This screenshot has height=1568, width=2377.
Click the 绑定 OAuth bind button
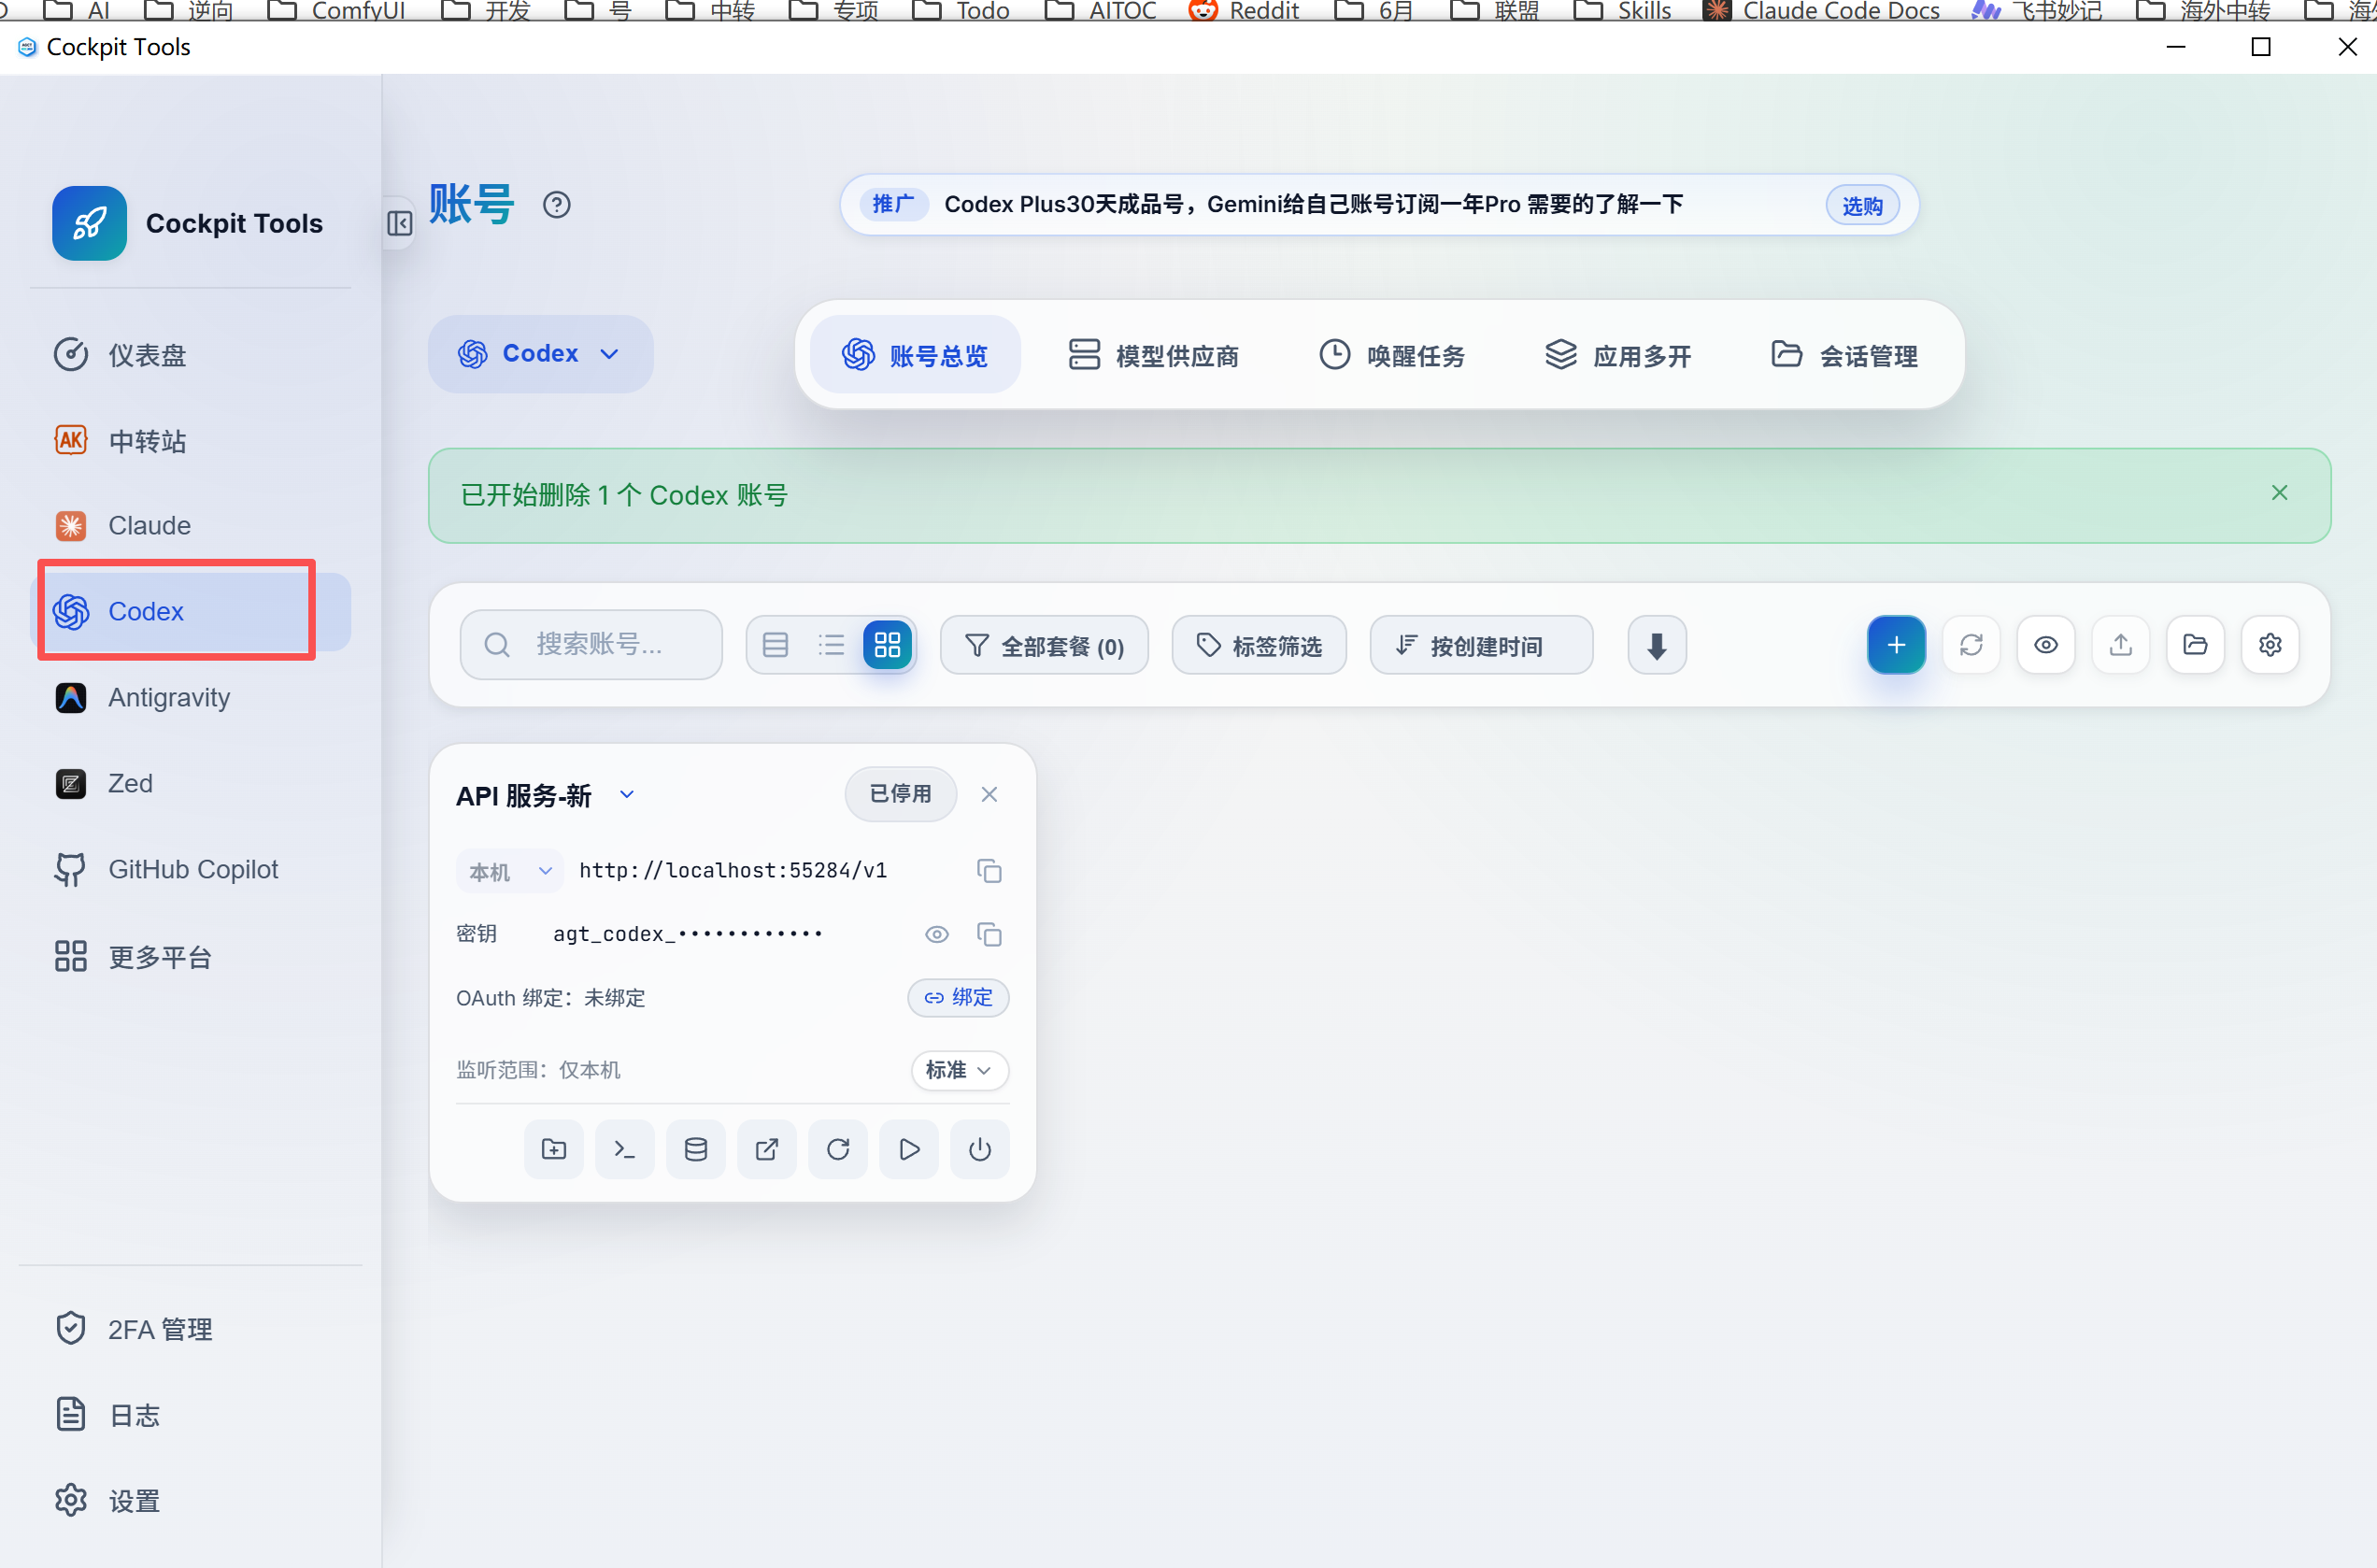[x=958, y=998]
